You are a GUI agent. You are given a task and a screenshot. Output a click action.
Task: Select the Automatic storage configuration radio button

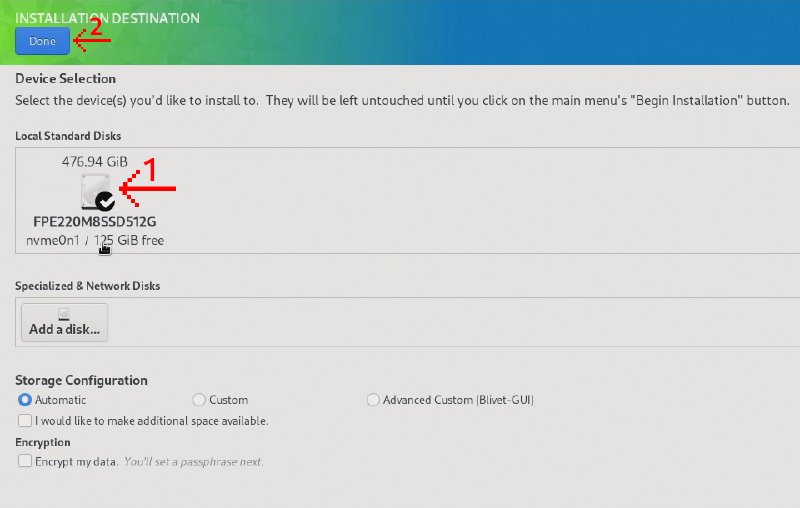(25, 400)
